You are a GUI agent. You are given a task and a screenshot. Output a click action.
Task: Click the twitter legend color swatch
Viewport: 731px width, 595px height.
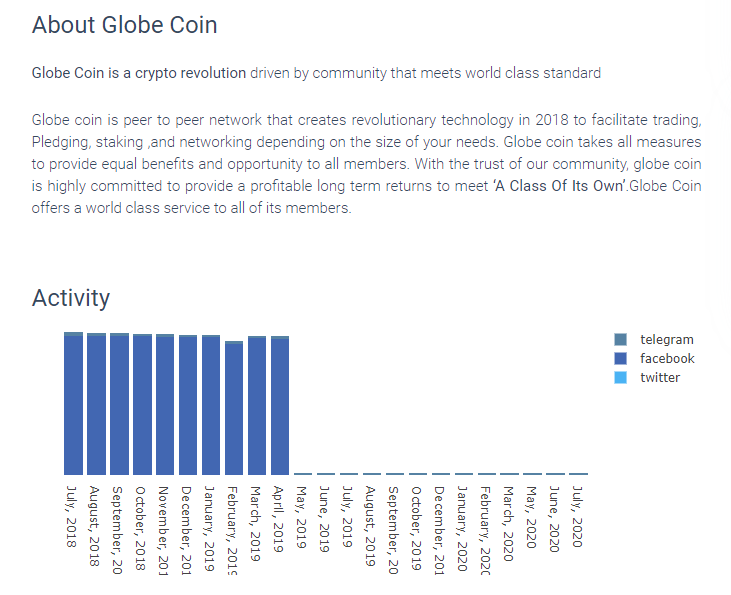(x=620, y=378)
